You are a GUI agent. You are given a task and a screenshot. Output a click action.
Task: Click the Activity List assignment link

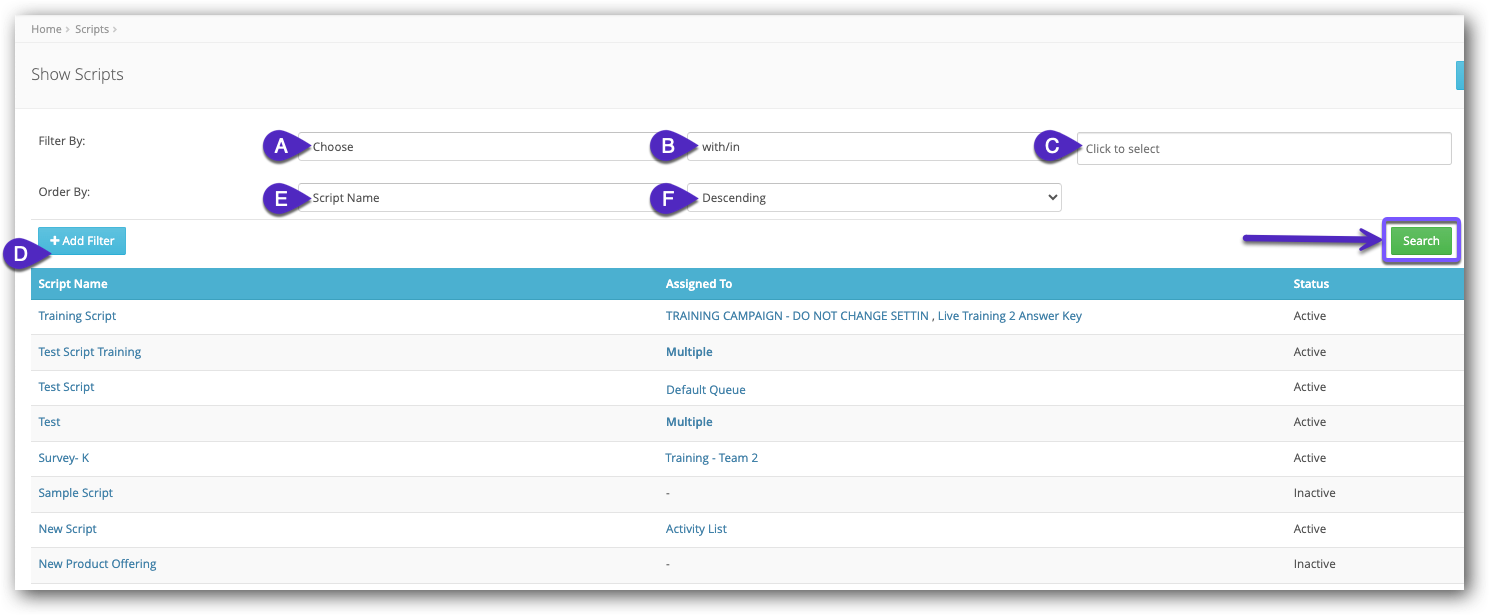coord(696,529)
